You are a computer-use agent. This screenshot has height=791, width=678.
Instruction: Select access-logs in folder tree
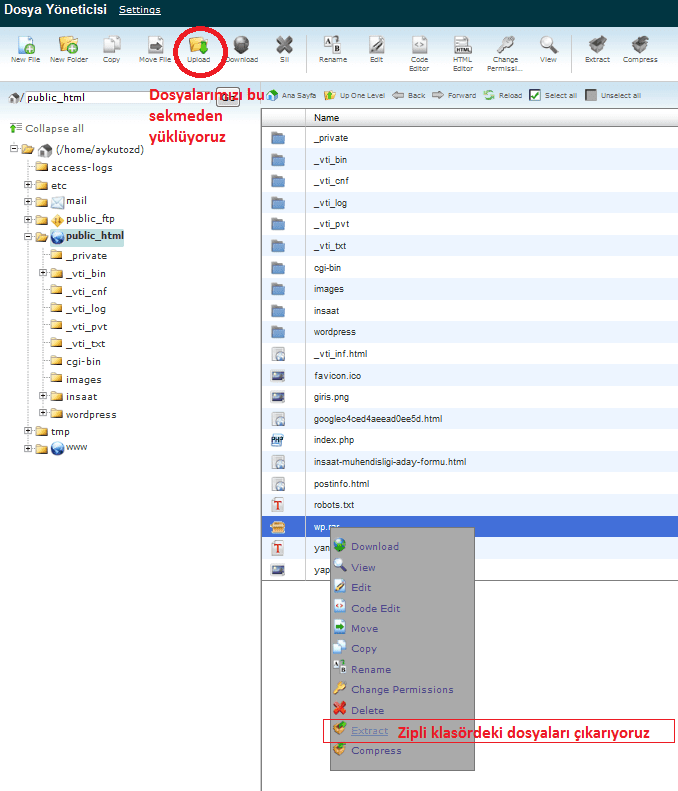point(82,167)
